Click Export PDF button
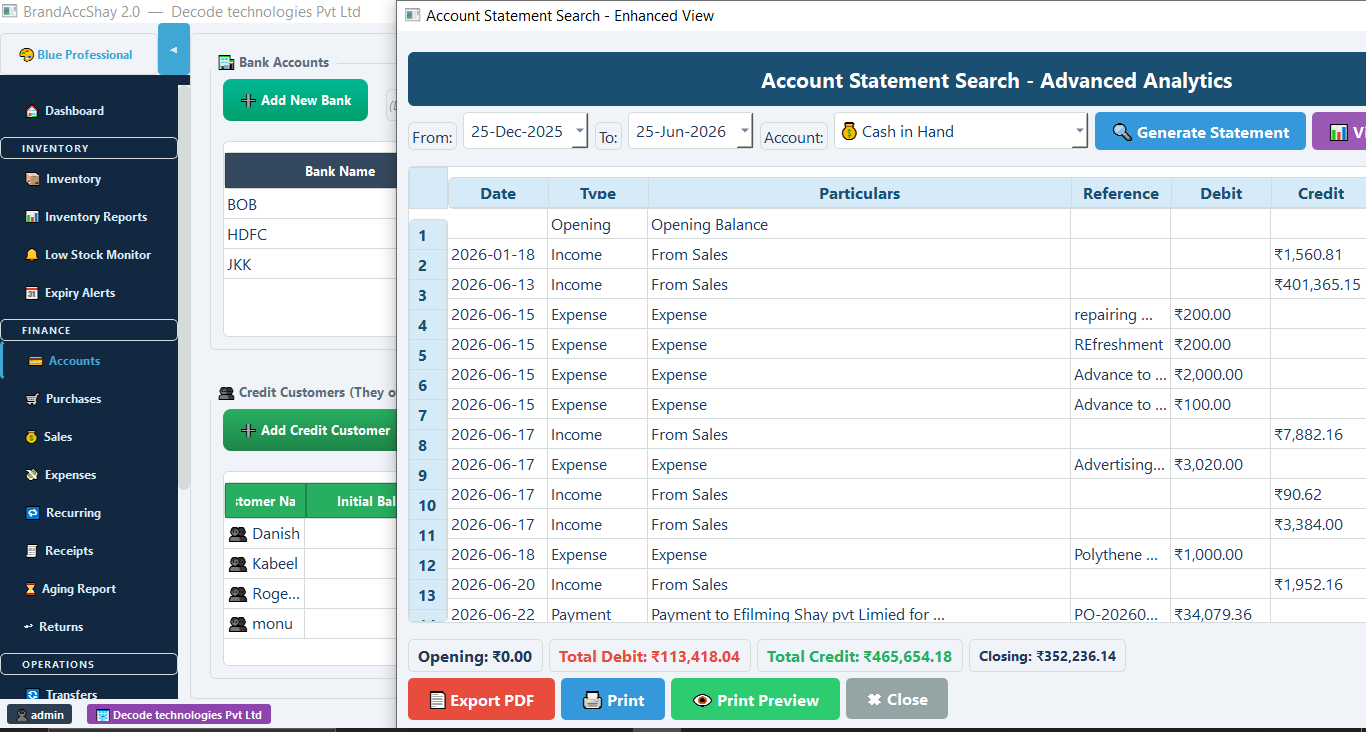The height and width of the screenshot is (732, 1366). [x=481, y=700]
